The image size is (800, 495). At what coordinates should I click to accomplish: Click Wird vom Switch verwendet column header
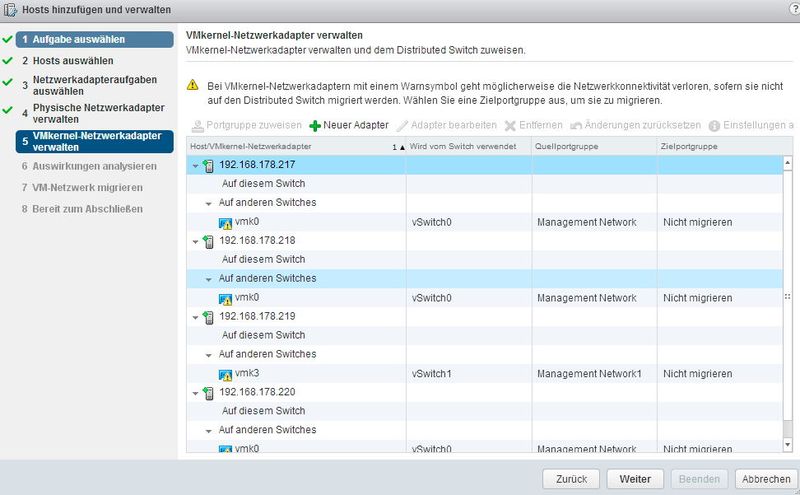(468, 146)
